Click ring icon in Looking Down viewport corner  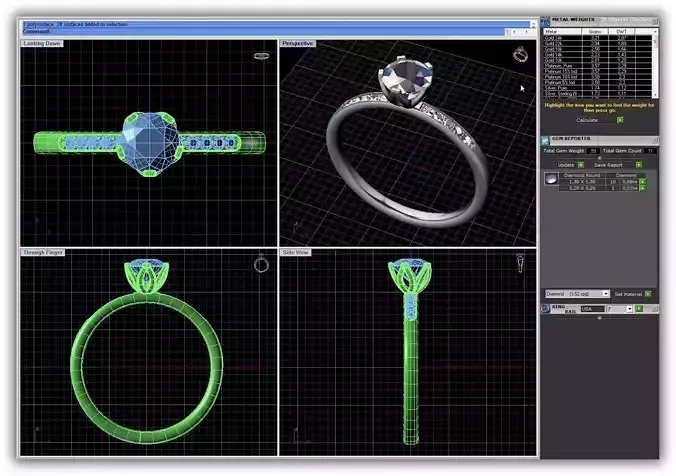[261, 56]
